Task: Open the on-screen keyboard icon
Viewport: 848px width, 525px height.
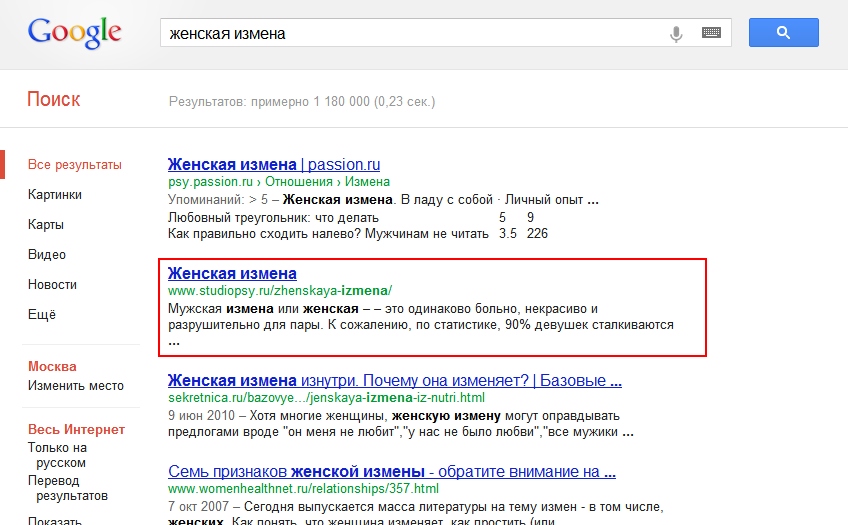Action: point(711,33)
